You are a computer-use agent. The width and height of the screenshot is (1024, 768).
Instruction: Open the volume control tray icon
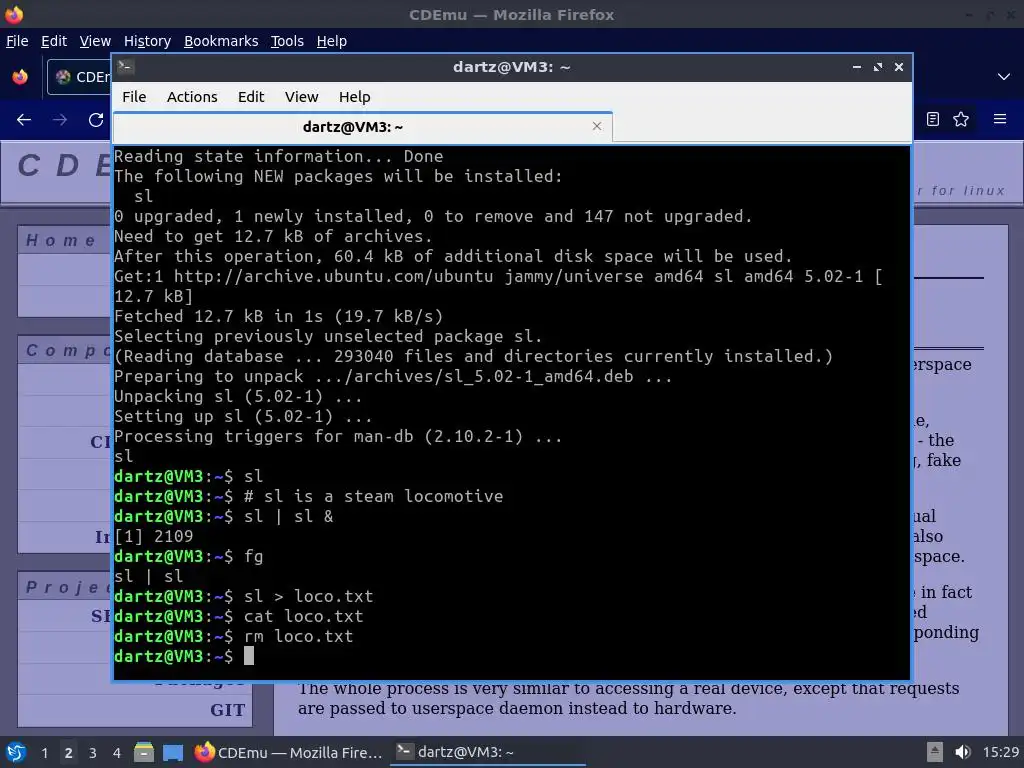click(x=962, y=752)
